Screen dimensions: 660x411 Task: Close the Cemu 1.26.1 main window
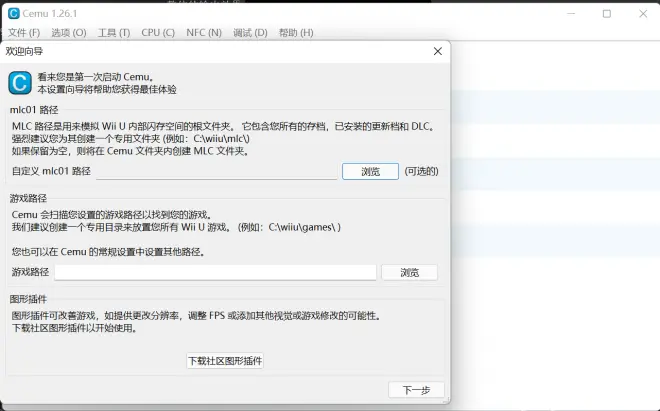click(x=643, y=13)
